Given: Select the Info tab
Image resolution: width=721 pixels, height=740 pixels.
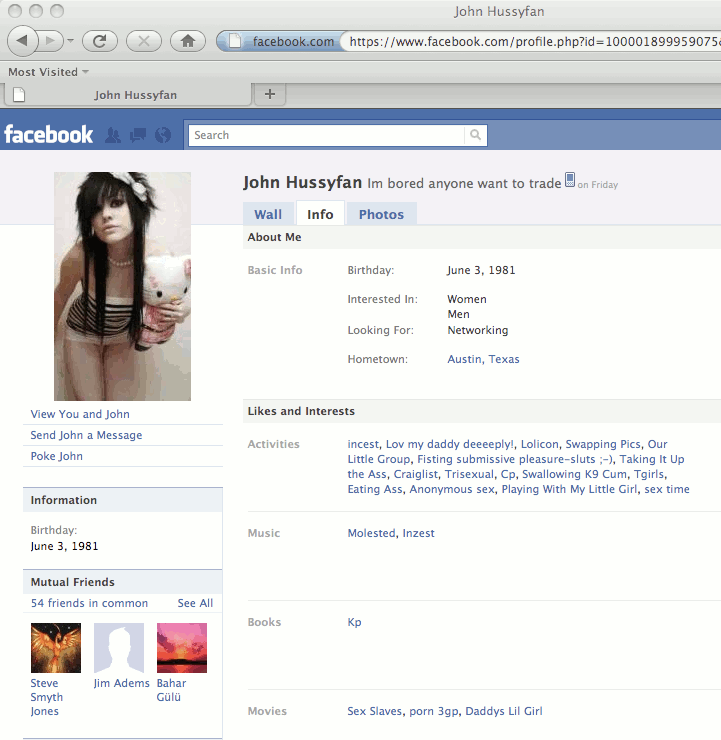Looking at the screenshot, I should tap(320, 214).
